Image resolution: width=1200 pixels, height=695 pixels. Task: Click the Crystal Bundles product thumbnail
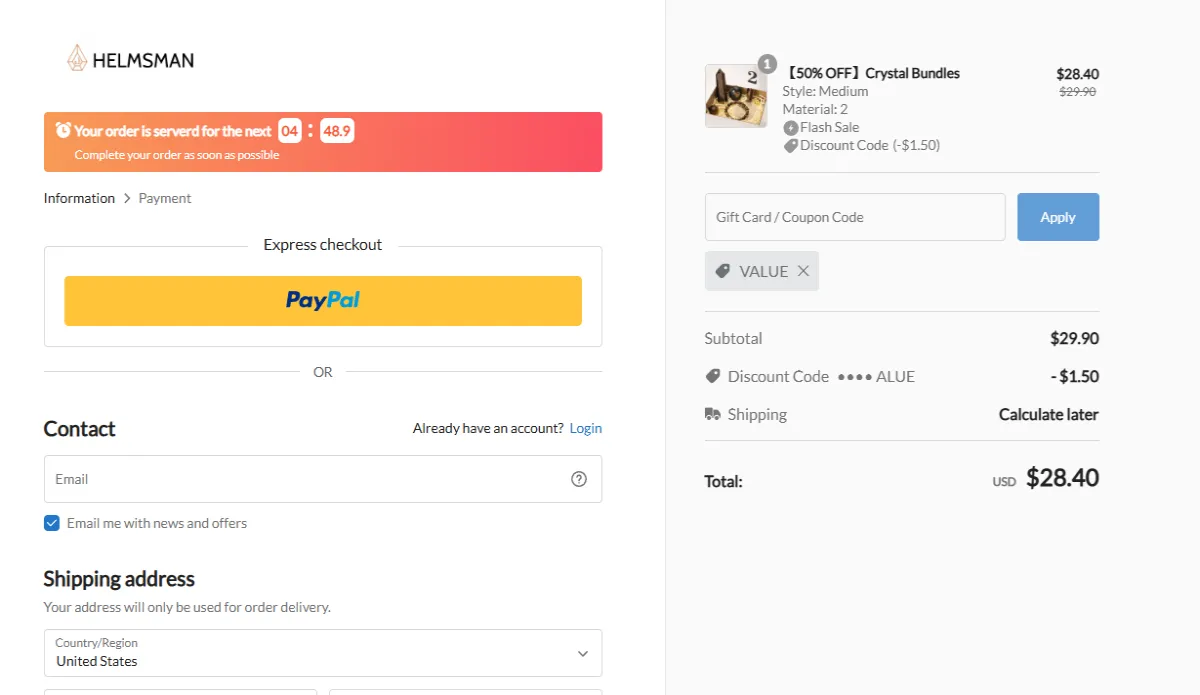[x=736, y=96]
